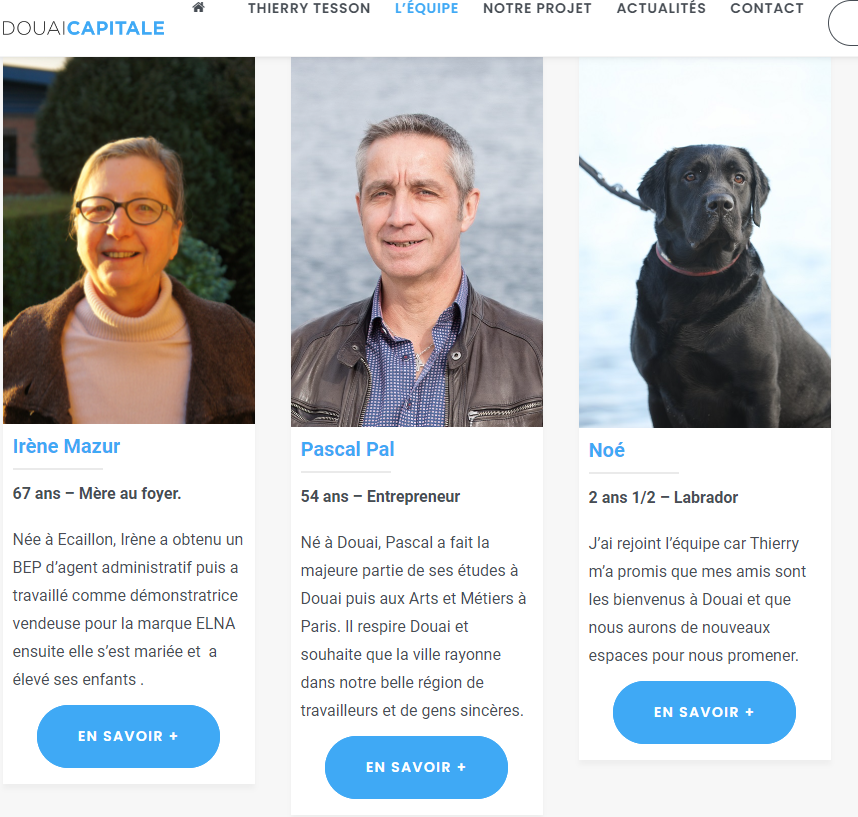Go to the Notre Projet page
Image resolution: width=858 pixels, height=817 pixels.
click(537, 8)
